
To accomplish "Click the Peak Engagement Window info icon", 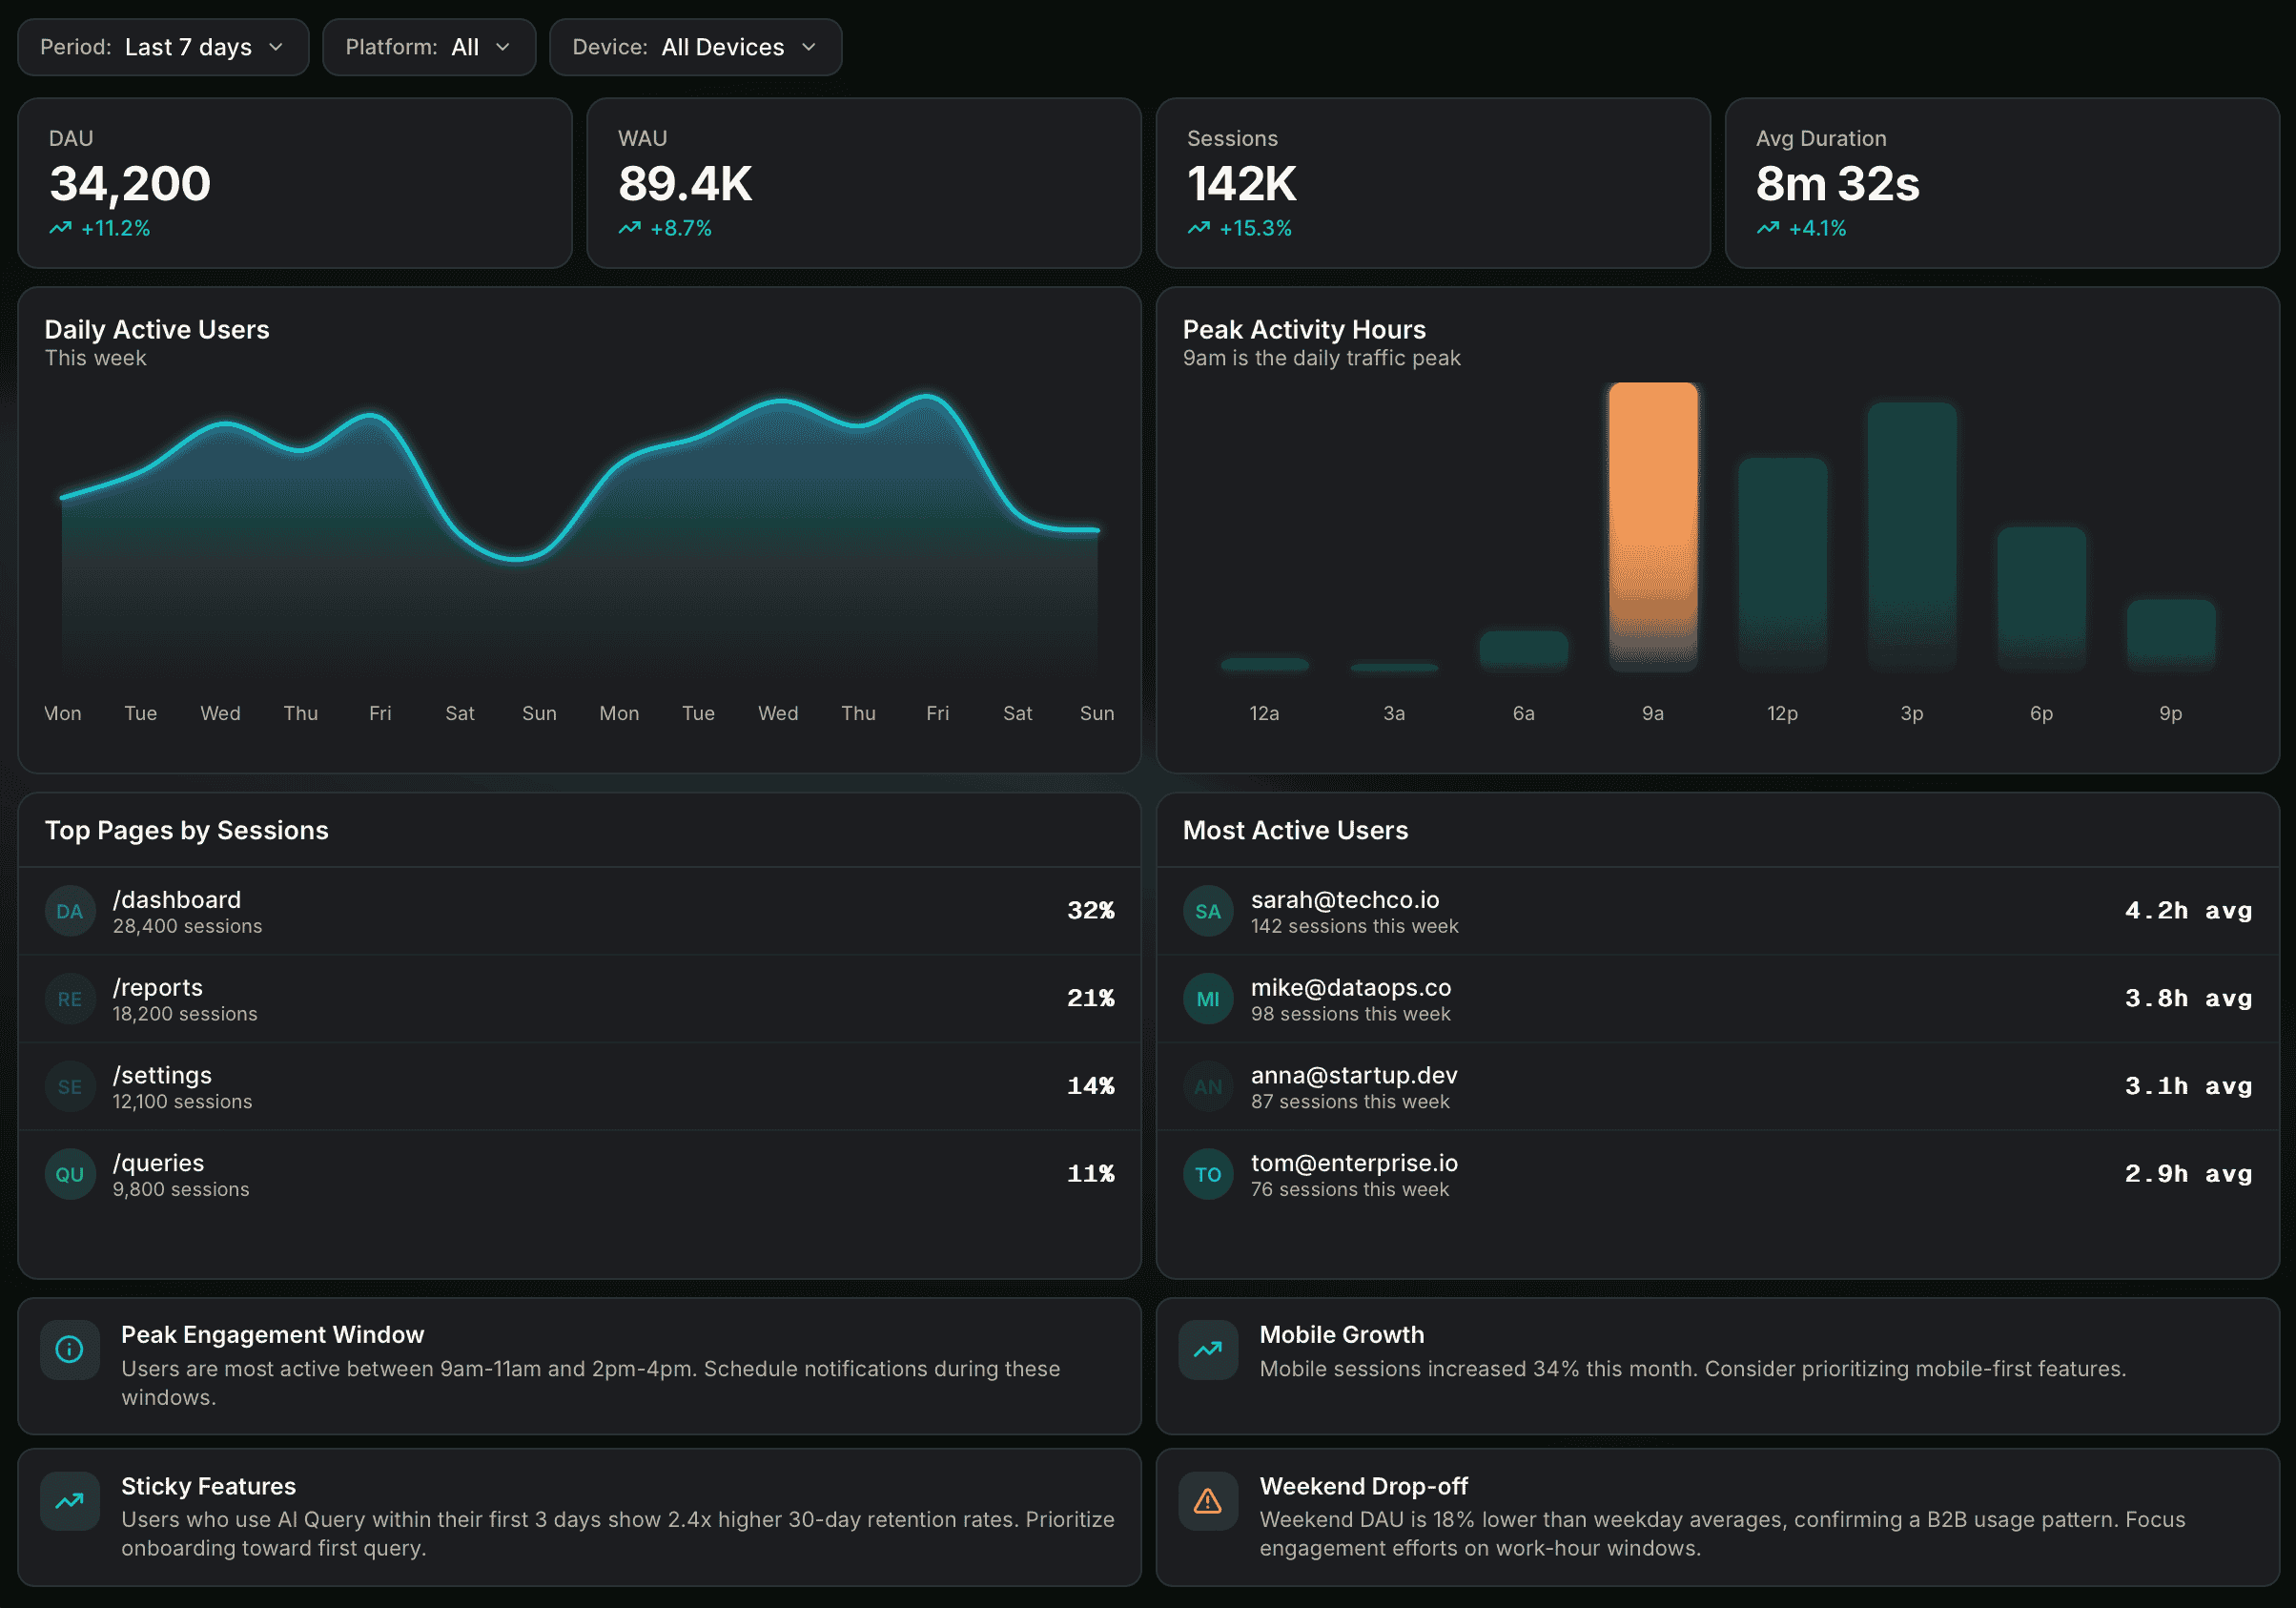I will [x=69, y=1349].
